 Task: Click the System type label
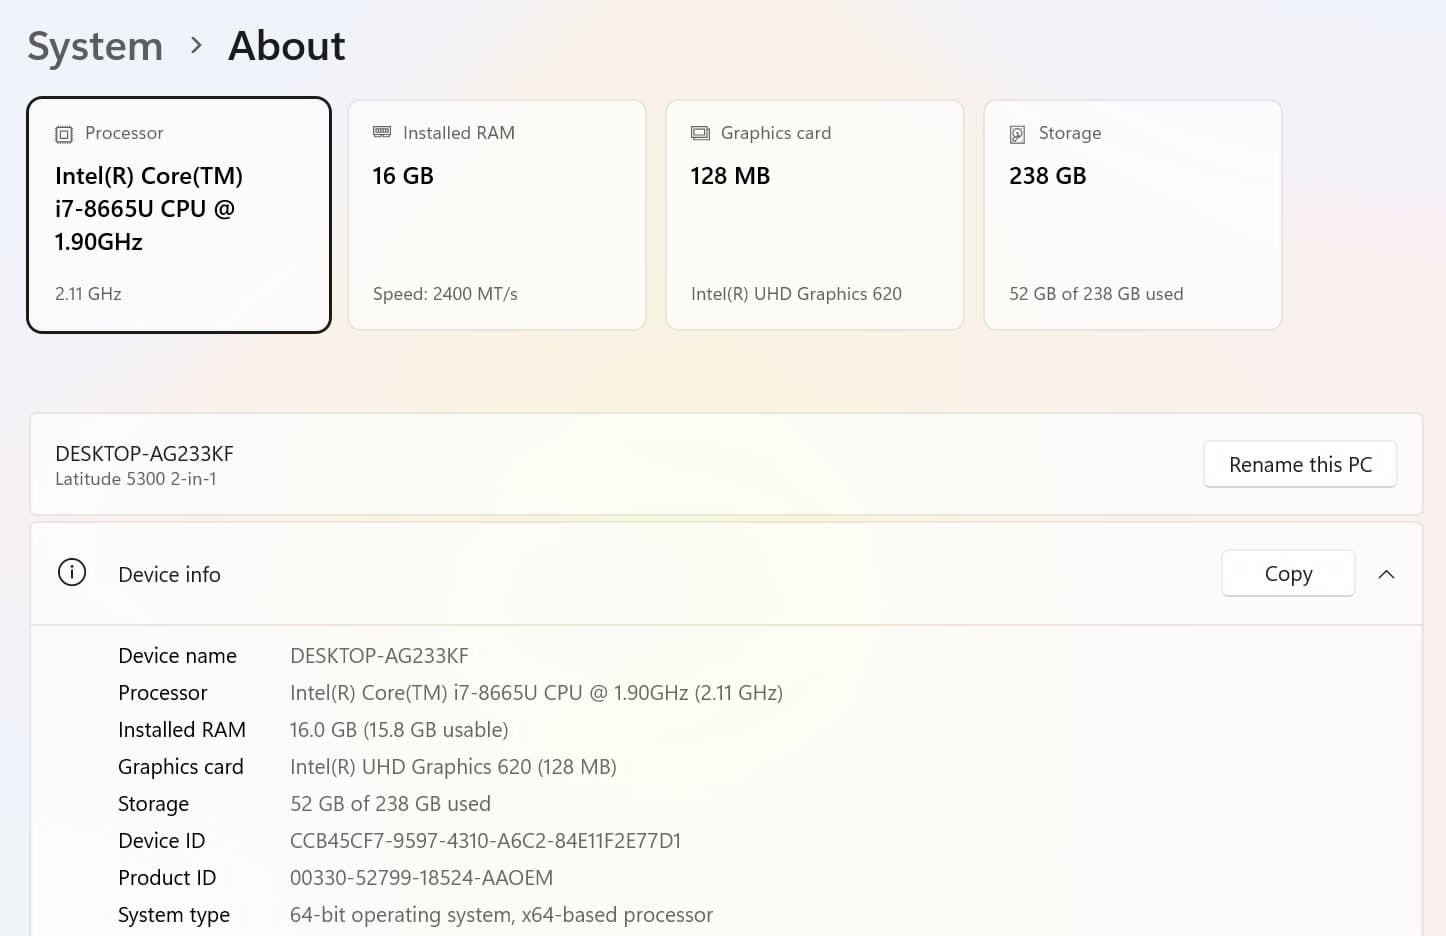click(x=174, y=915)
